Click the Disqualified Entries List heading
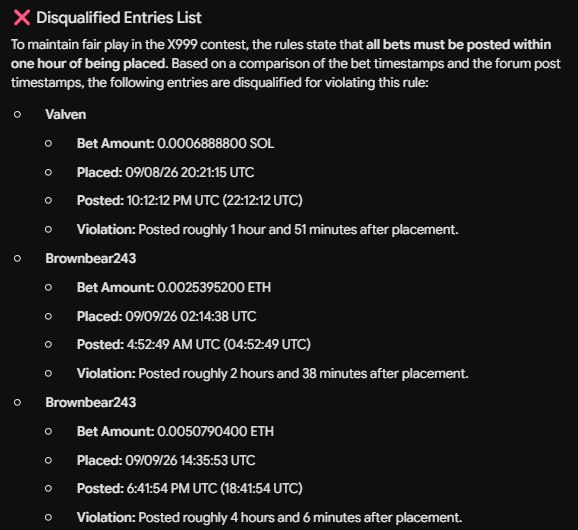 (119, 18)
